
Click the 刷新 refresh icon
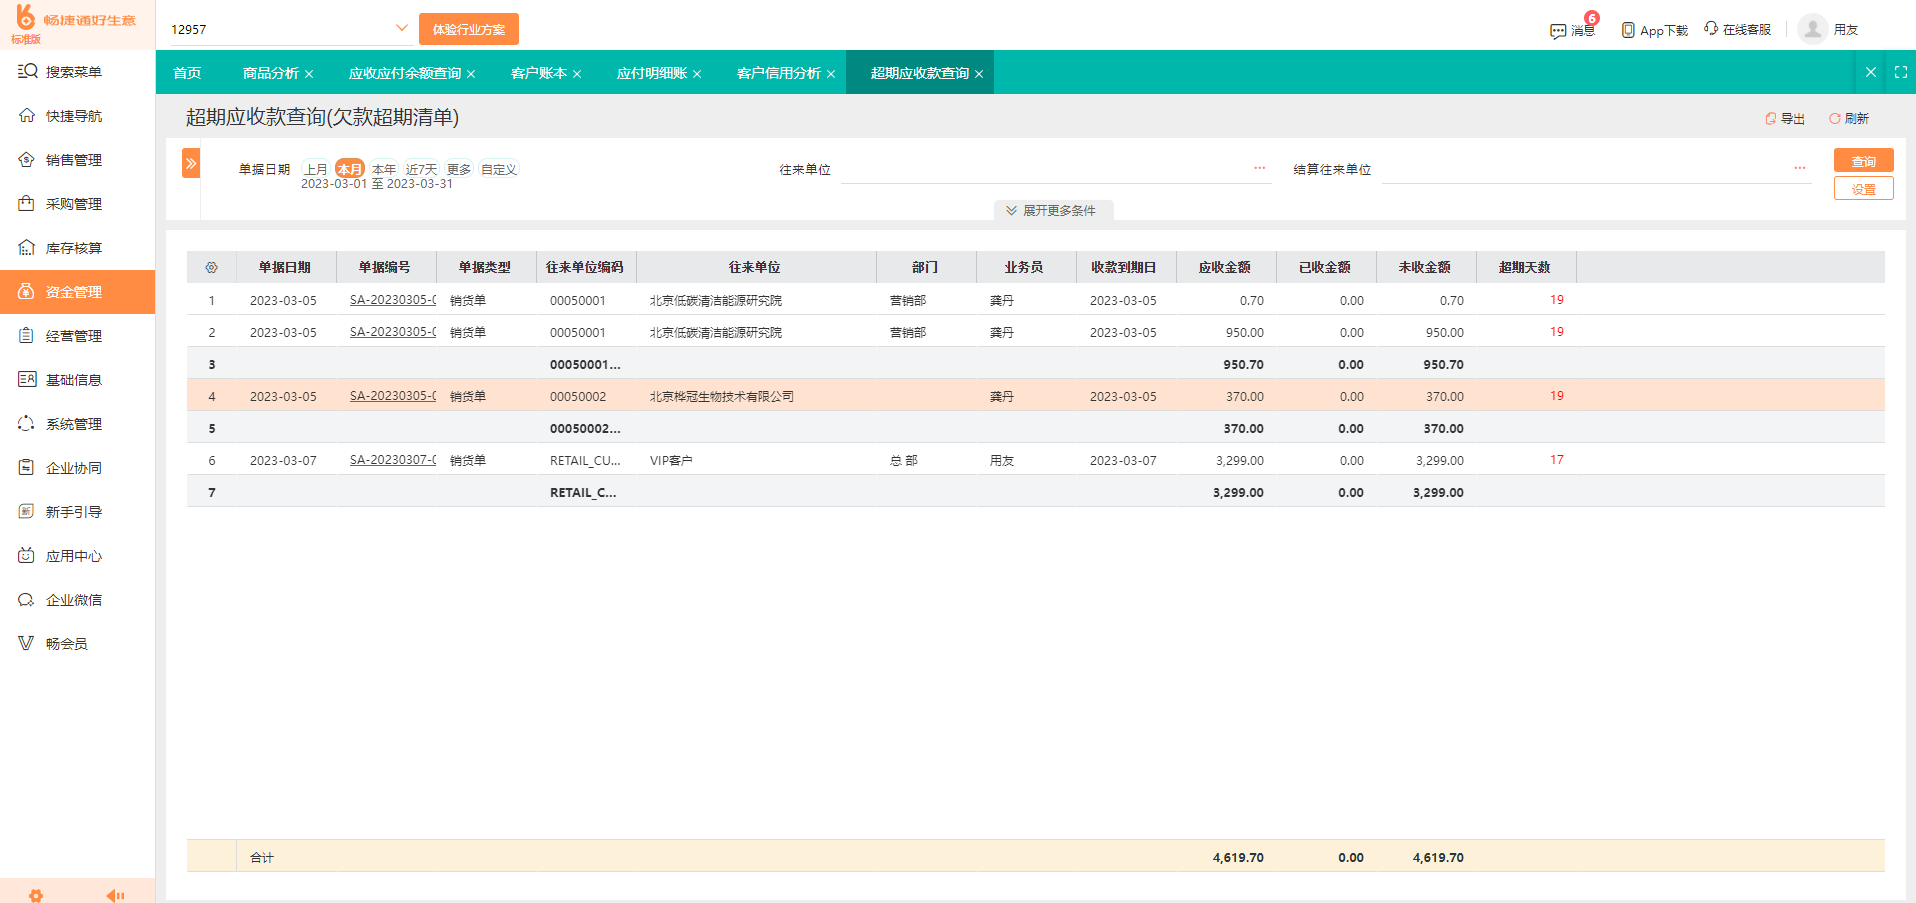[1849, 118]
